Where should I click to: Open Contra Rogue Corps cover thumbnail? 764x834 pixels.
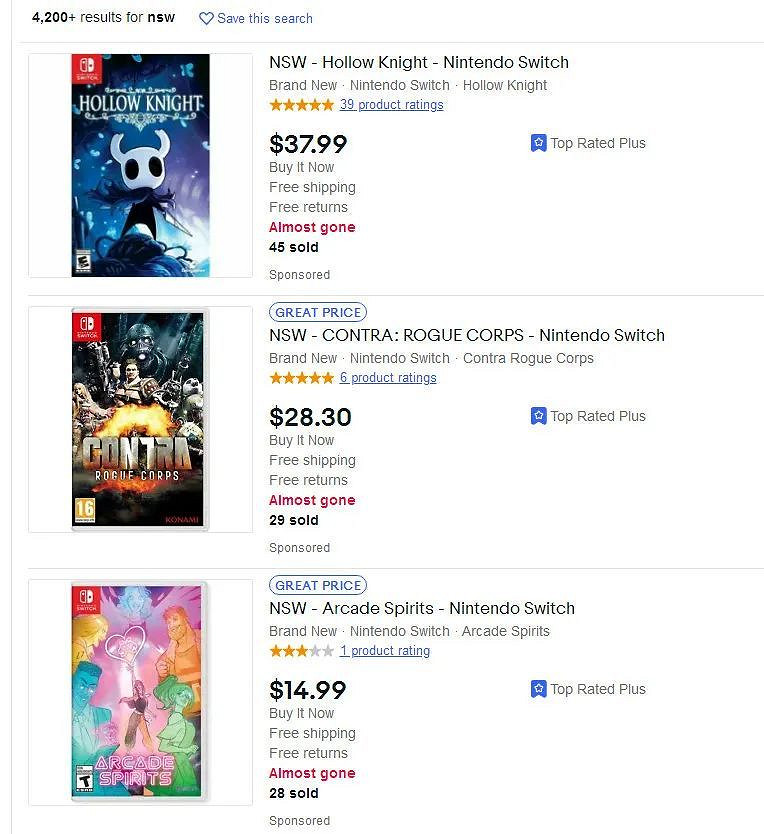pyautogui.click(x=140, y=419)
